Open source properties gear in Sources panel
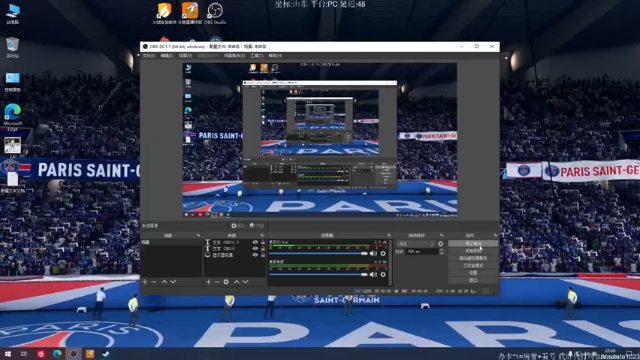The width and height of the screenshot is (640, 360). point(226,282)
